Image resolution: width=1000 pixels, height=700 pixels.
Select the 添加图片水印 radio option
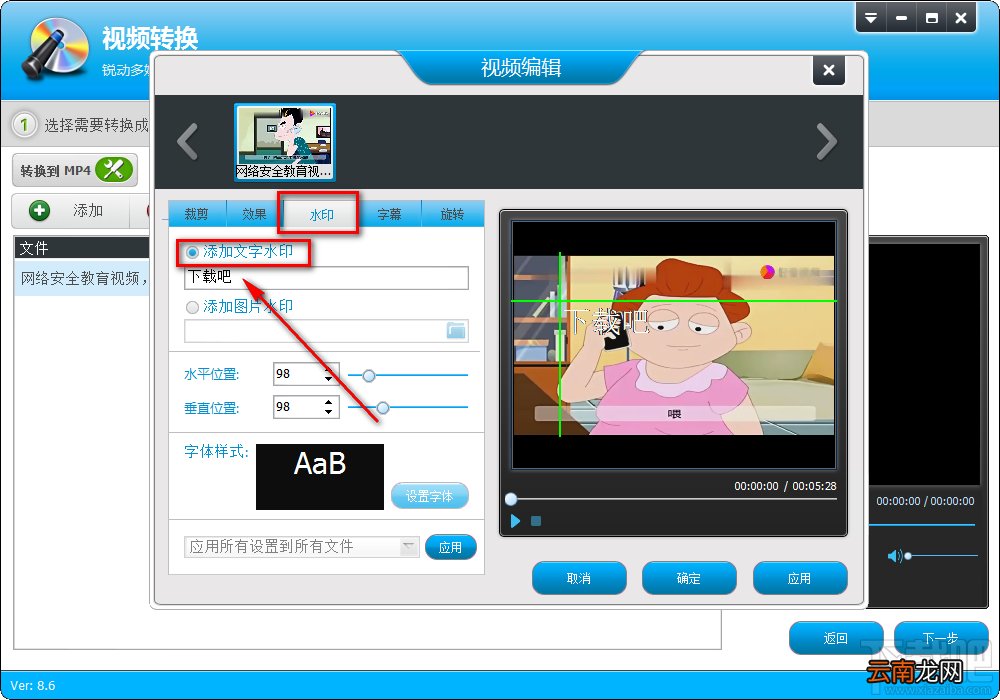192,307
